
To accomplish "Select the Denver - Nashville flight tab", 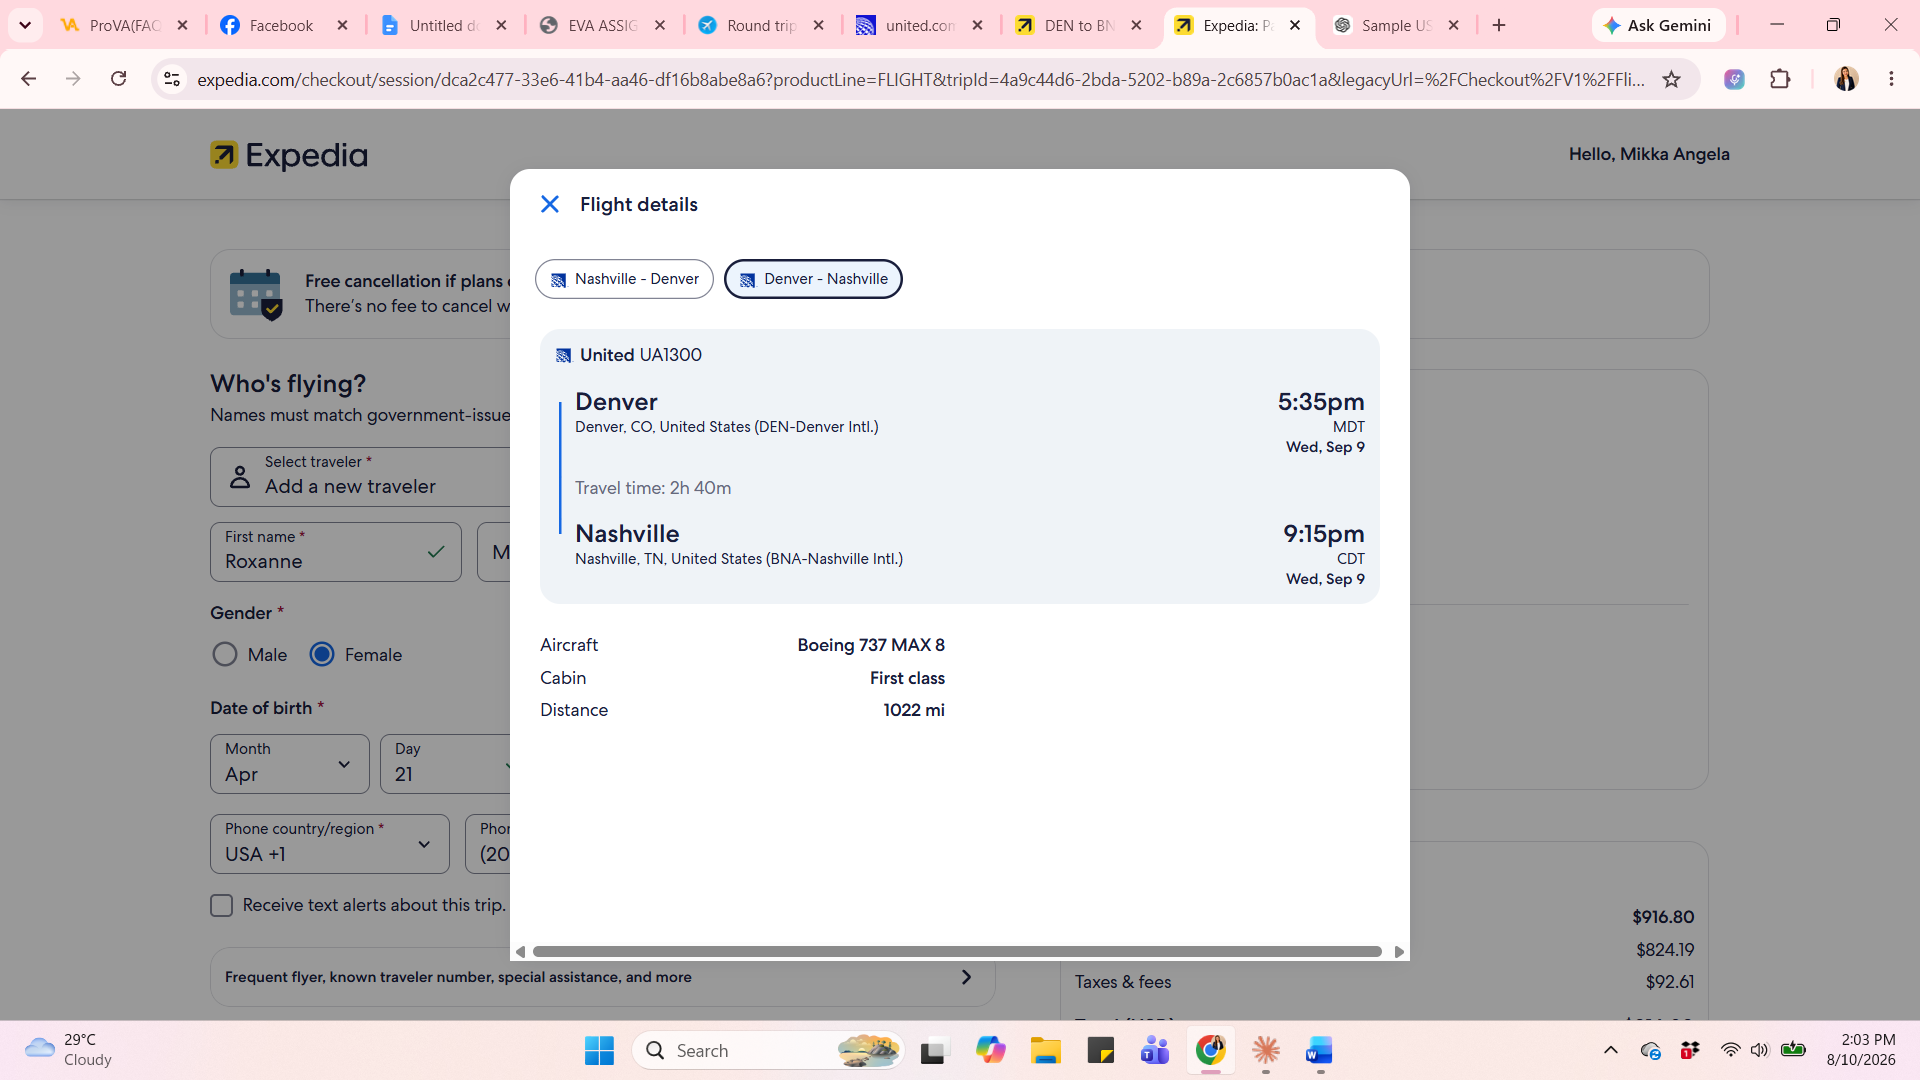I will click(813, 279).
